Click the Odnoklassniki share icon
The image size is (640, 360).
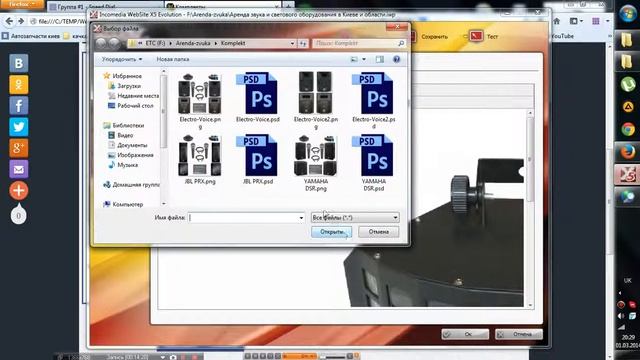[x=19, y=84]
